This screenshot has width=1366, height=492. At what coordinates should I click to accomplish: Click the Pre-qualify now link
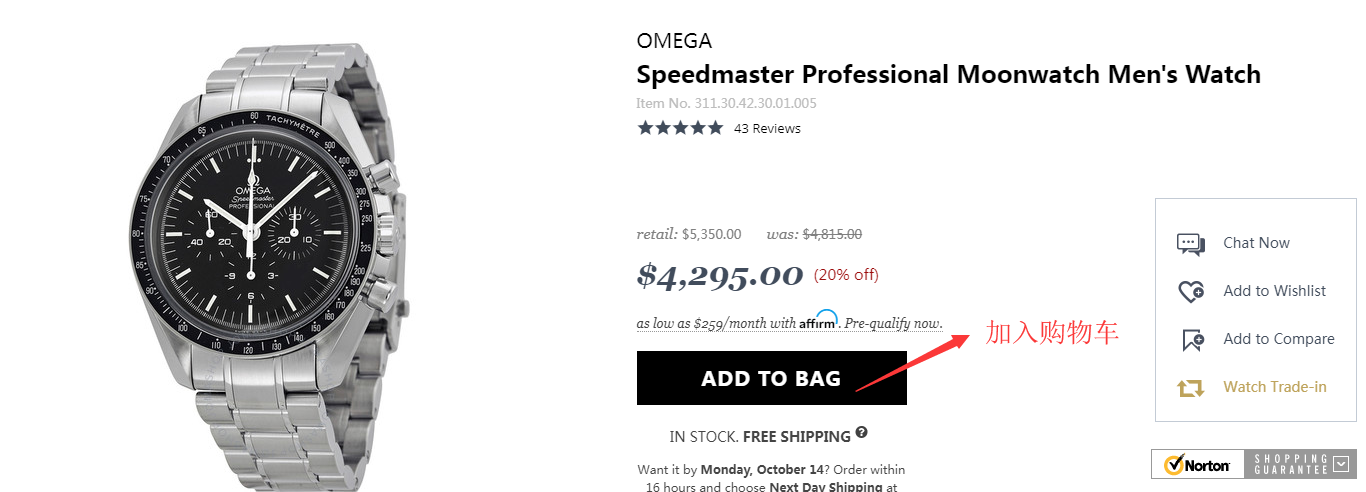[x=893, y=324]
